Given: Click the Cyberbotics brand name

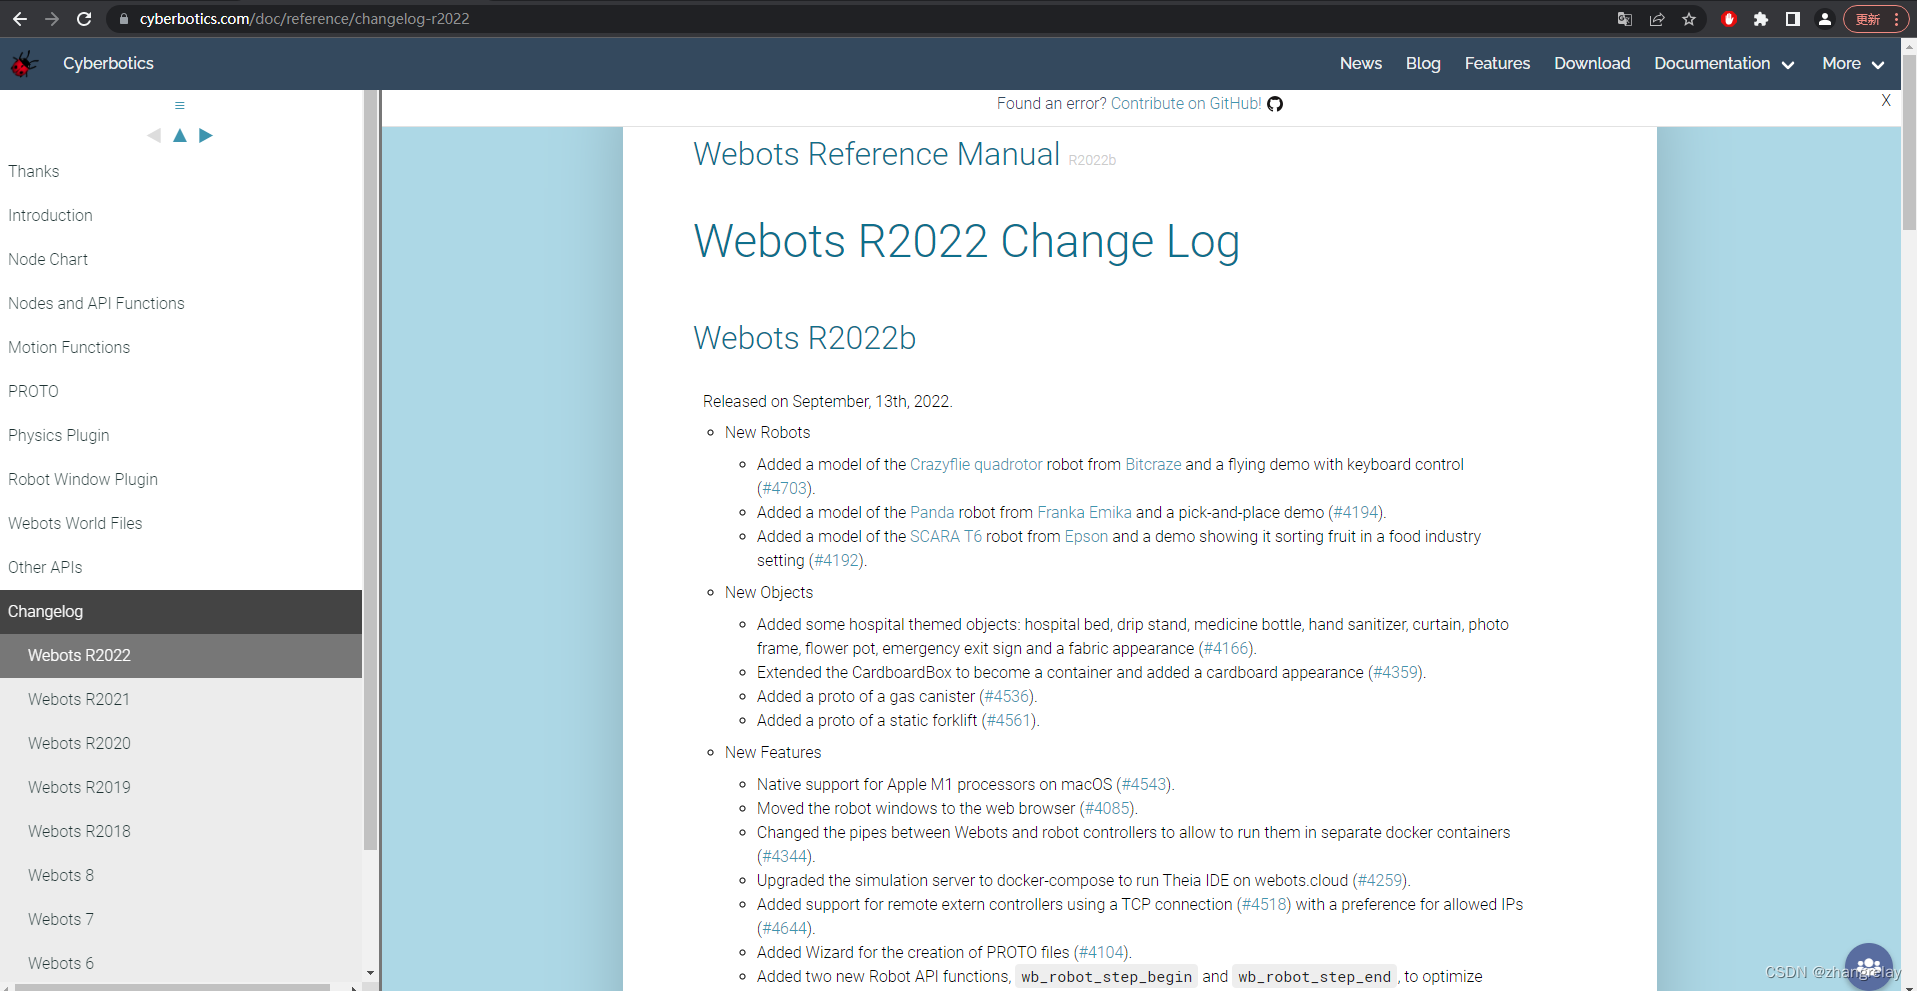Looking at the screenshot, I should [x=108, y=63].
